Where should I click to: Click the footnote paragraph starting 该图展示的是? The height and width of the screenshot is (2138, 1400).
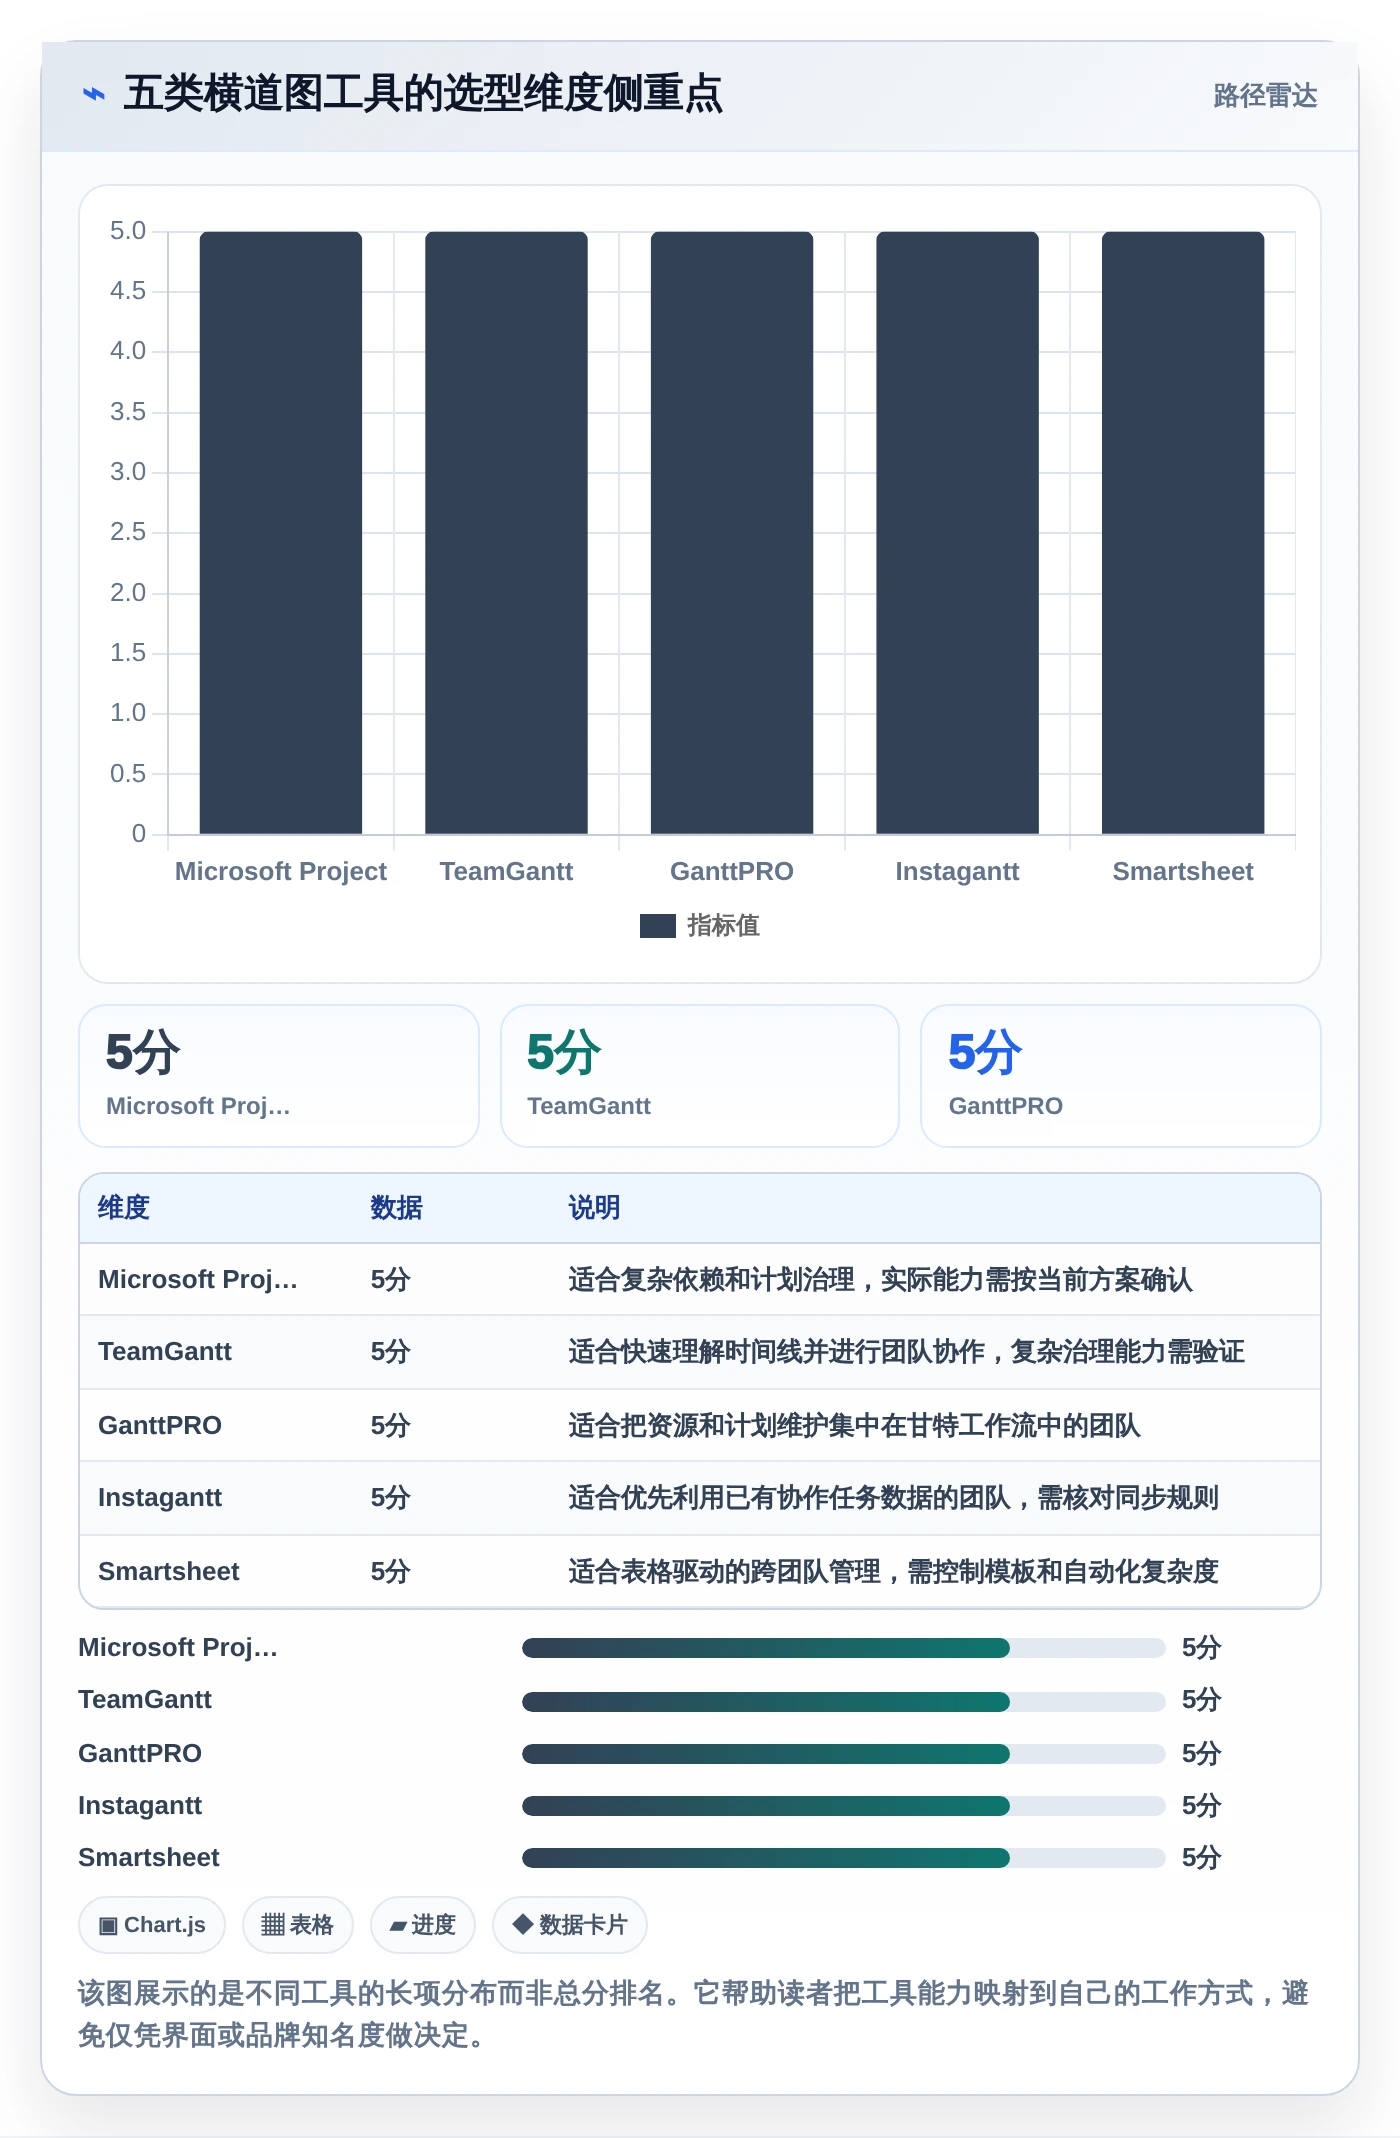(x=694, y=2014)
